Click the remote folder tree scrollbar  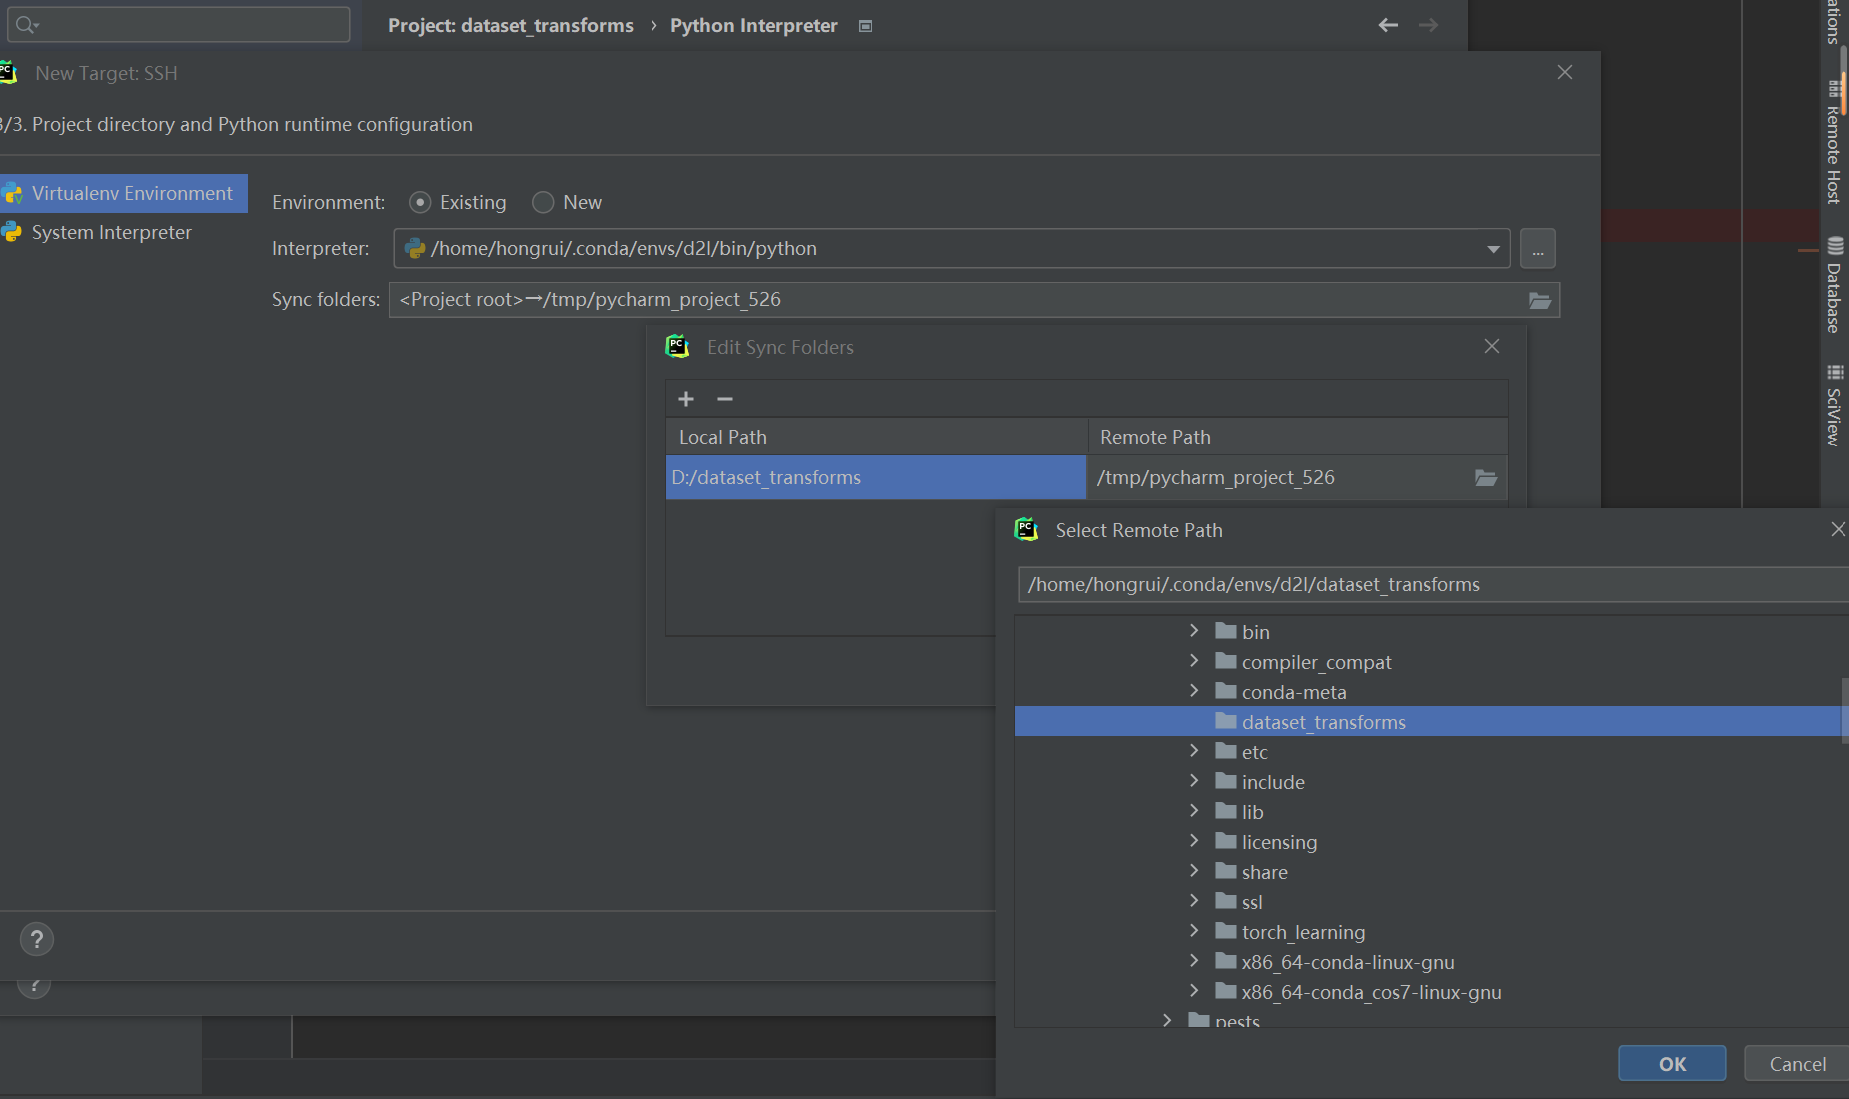[1845, 710]
